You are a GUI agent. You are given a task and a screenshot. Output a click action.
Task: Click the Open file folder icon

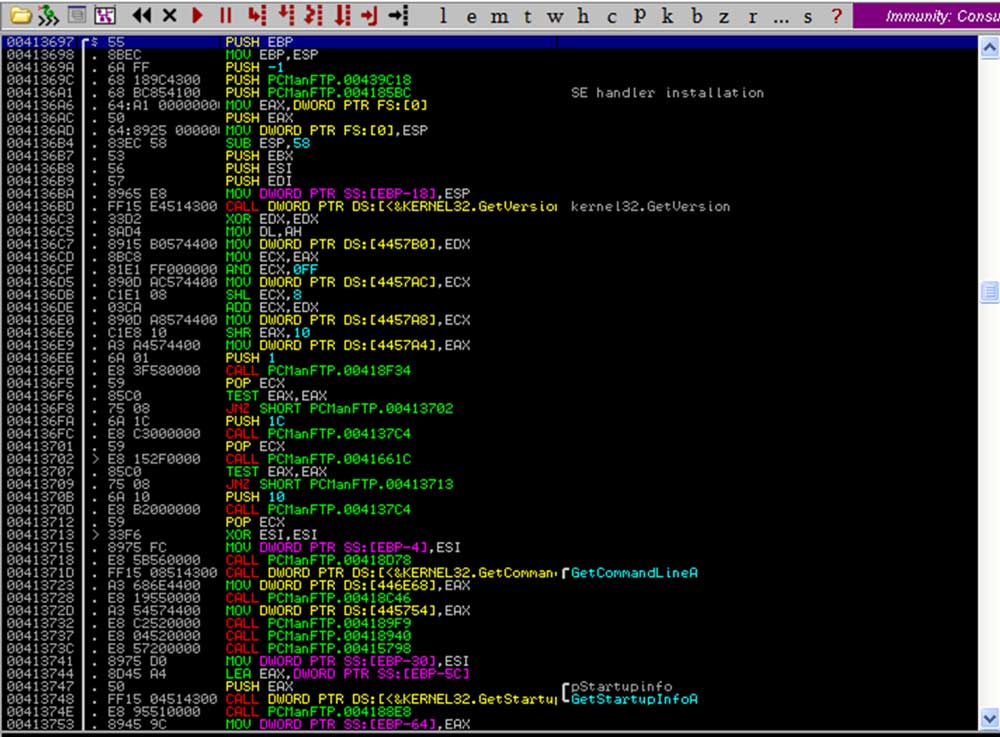(x=20, y=15)
